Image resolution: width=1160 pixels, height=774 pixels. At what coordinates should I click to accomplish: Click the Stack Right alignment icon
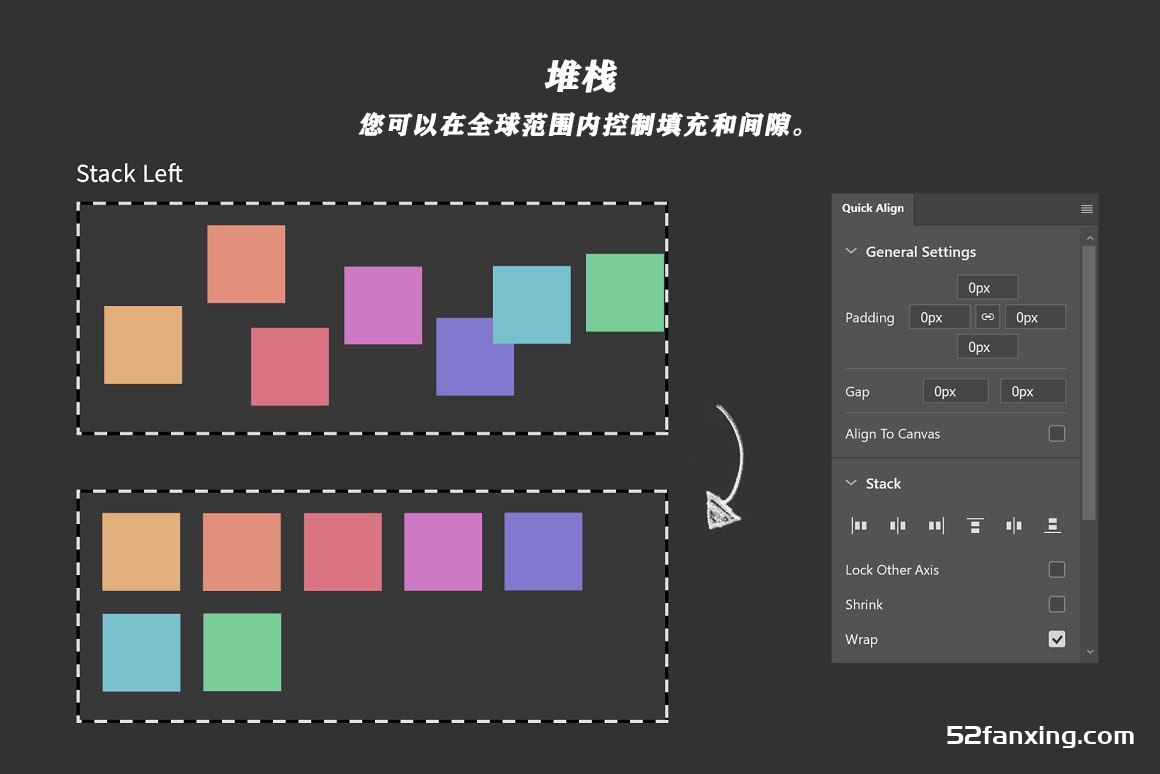click(x=936, y=525)
